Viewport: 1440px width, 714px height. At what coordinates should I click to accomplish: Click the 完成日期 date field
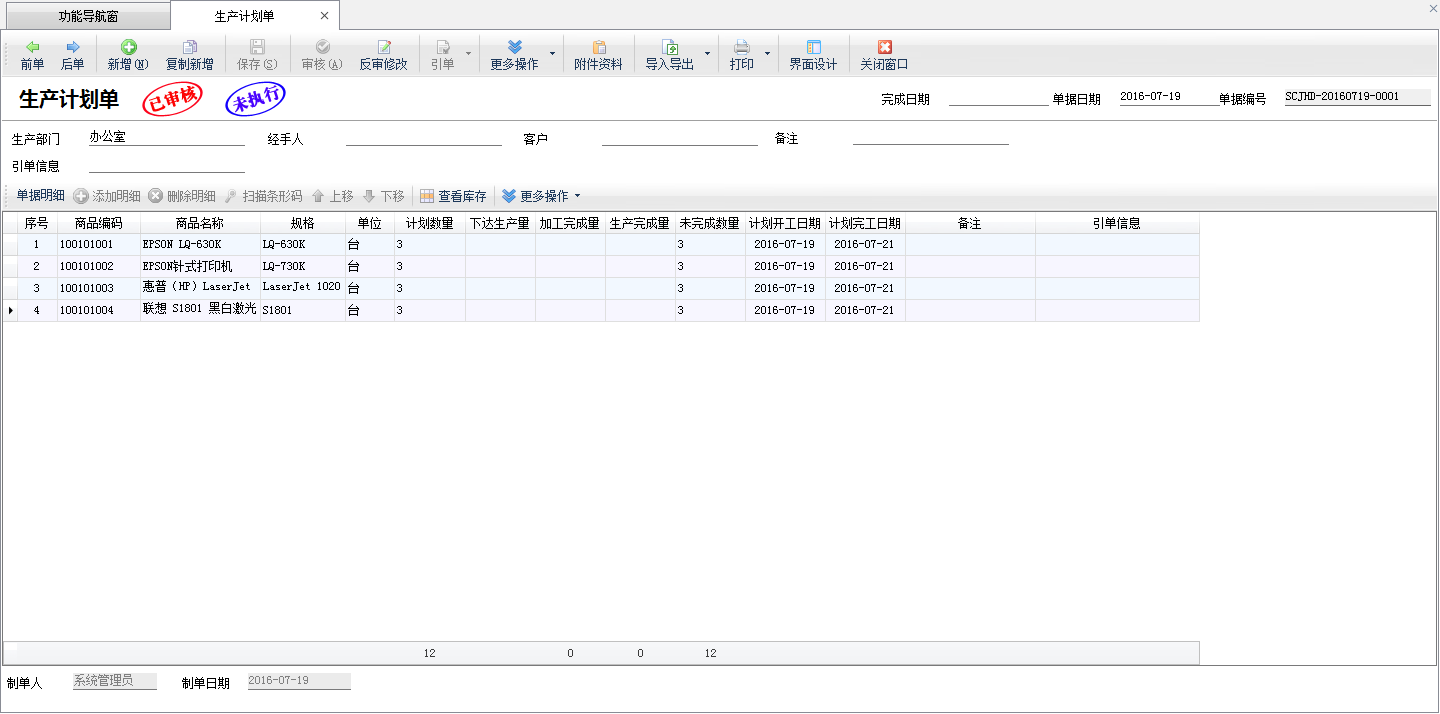[997, 98]
